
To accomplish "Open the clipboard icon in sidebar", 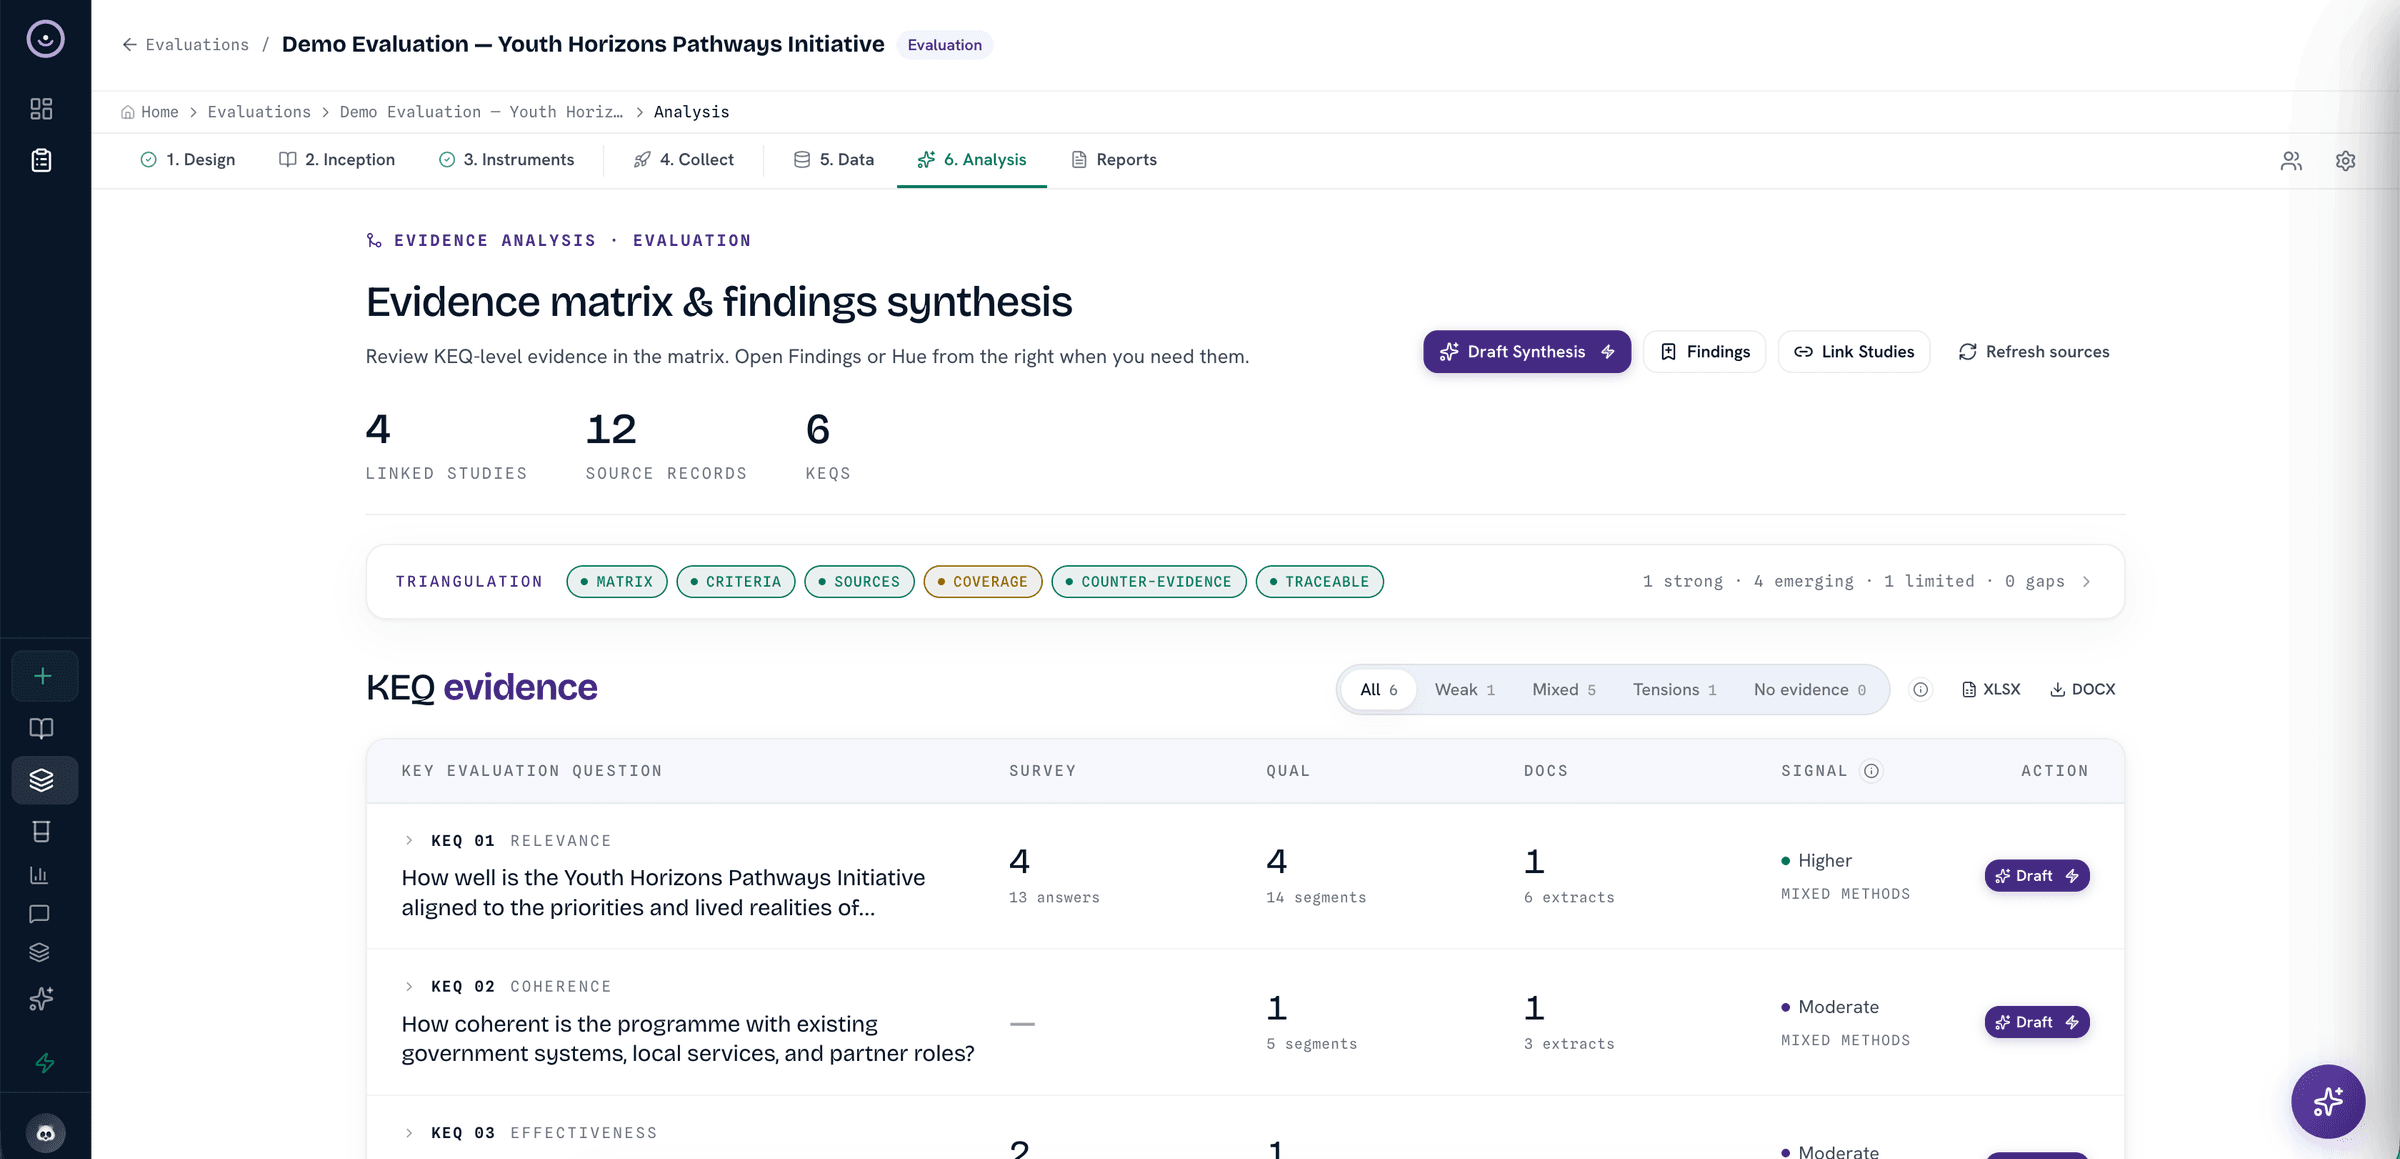I will coord(41,160).
